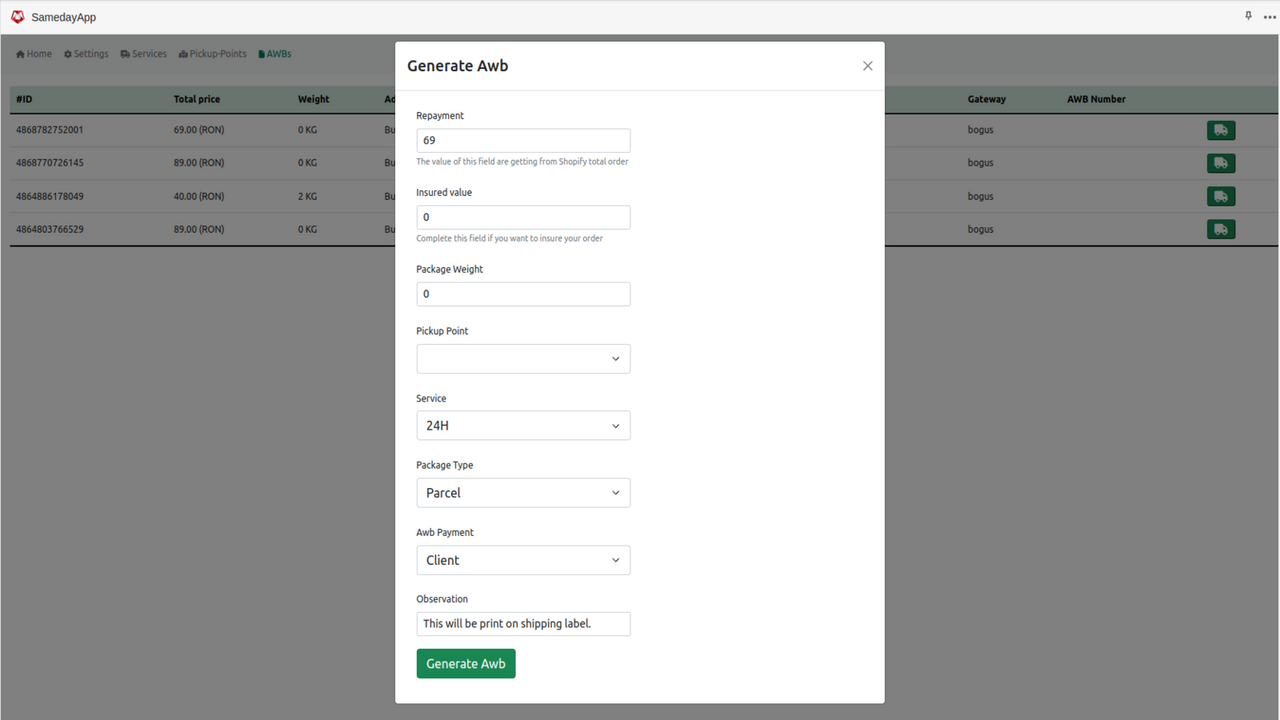The width and height of the screenshot is (1280, 720).
Task: Click the green truck icon for order 4868782752001
Action: point(1220,129)
